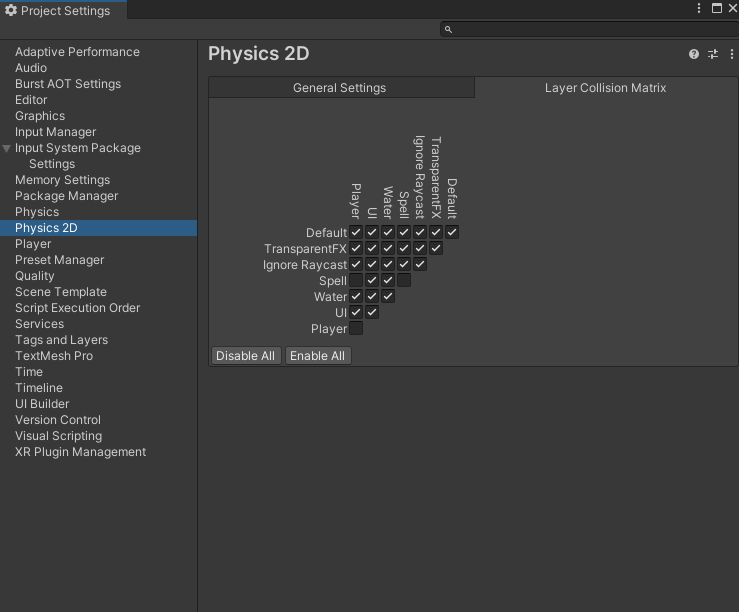739x612 pixels.
Task: Select Package Manager settings
Action: pos(99,196)
